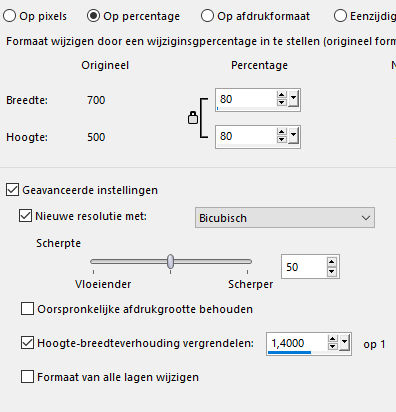Decrease Hoogte percentage with down arrow
This screenshot has width=396, height=412.
point(281,140)
